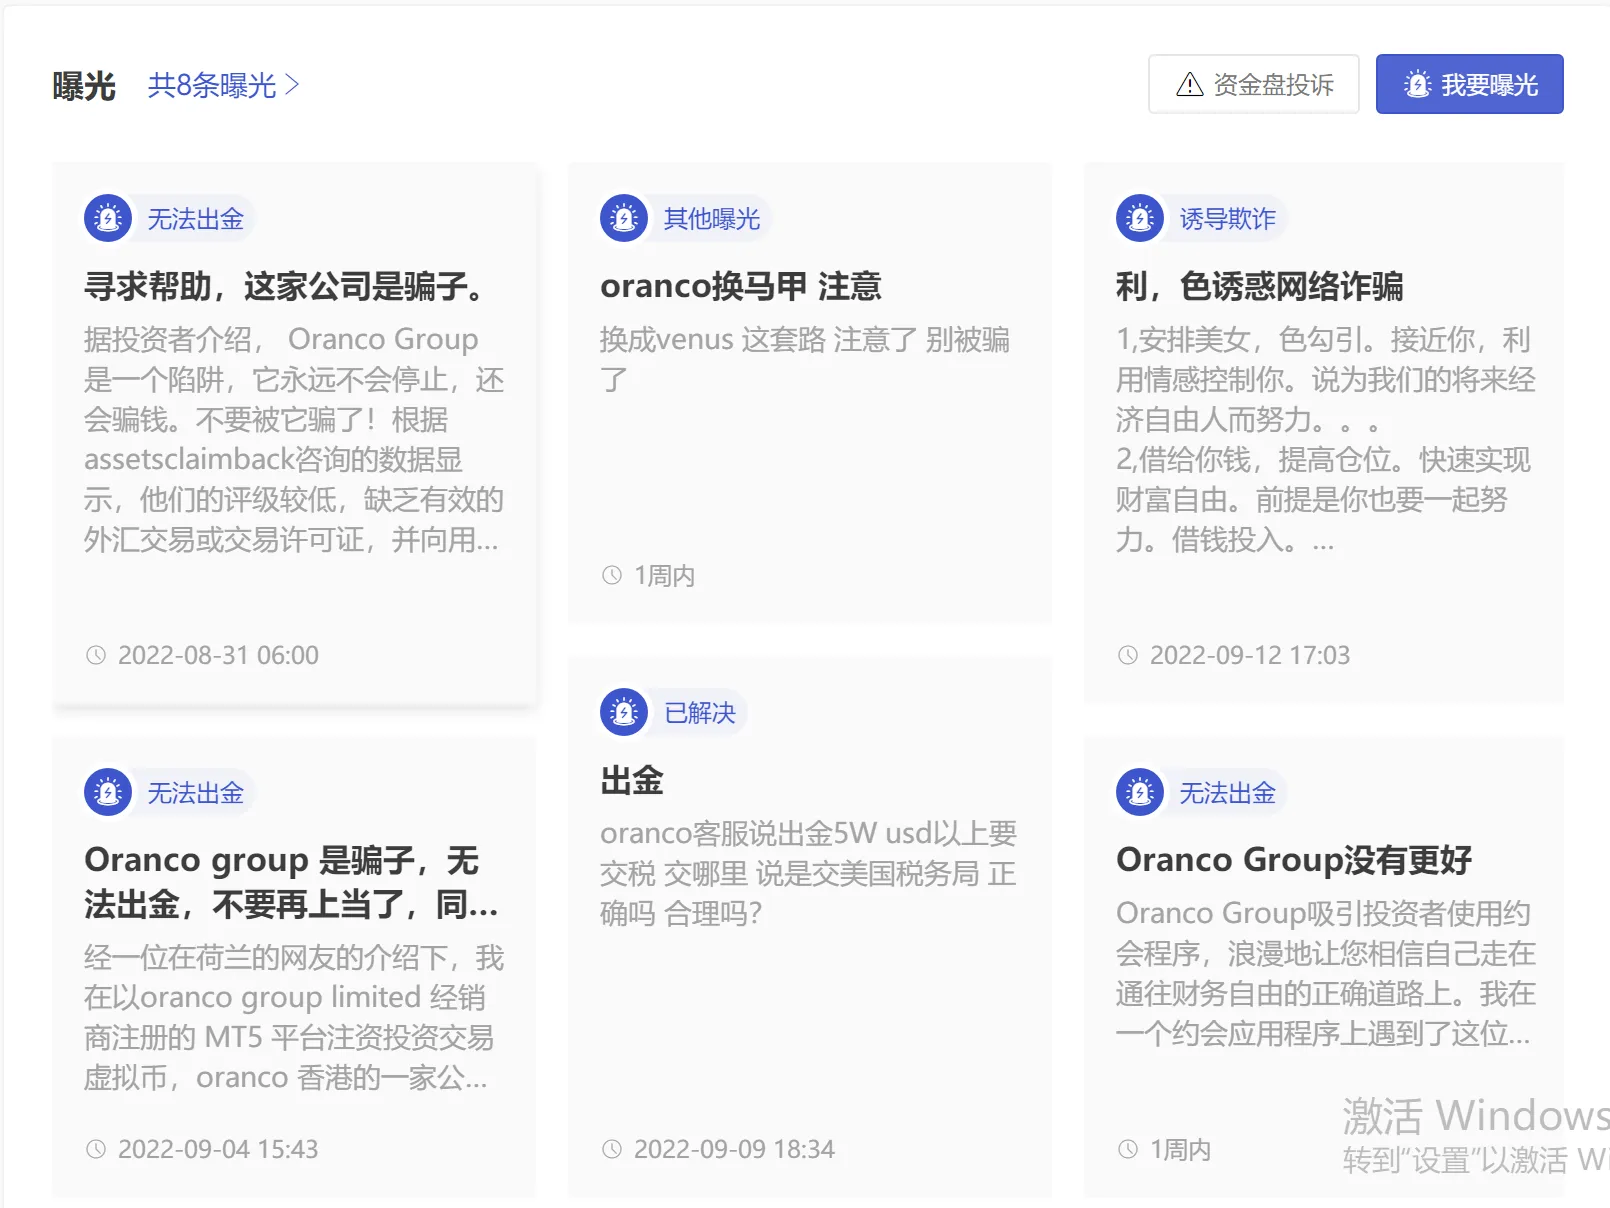Screen dimensions: 1610x1208
Task: Click description starting 据投资者介绍， Oranco Group
Action: [294, 440]
